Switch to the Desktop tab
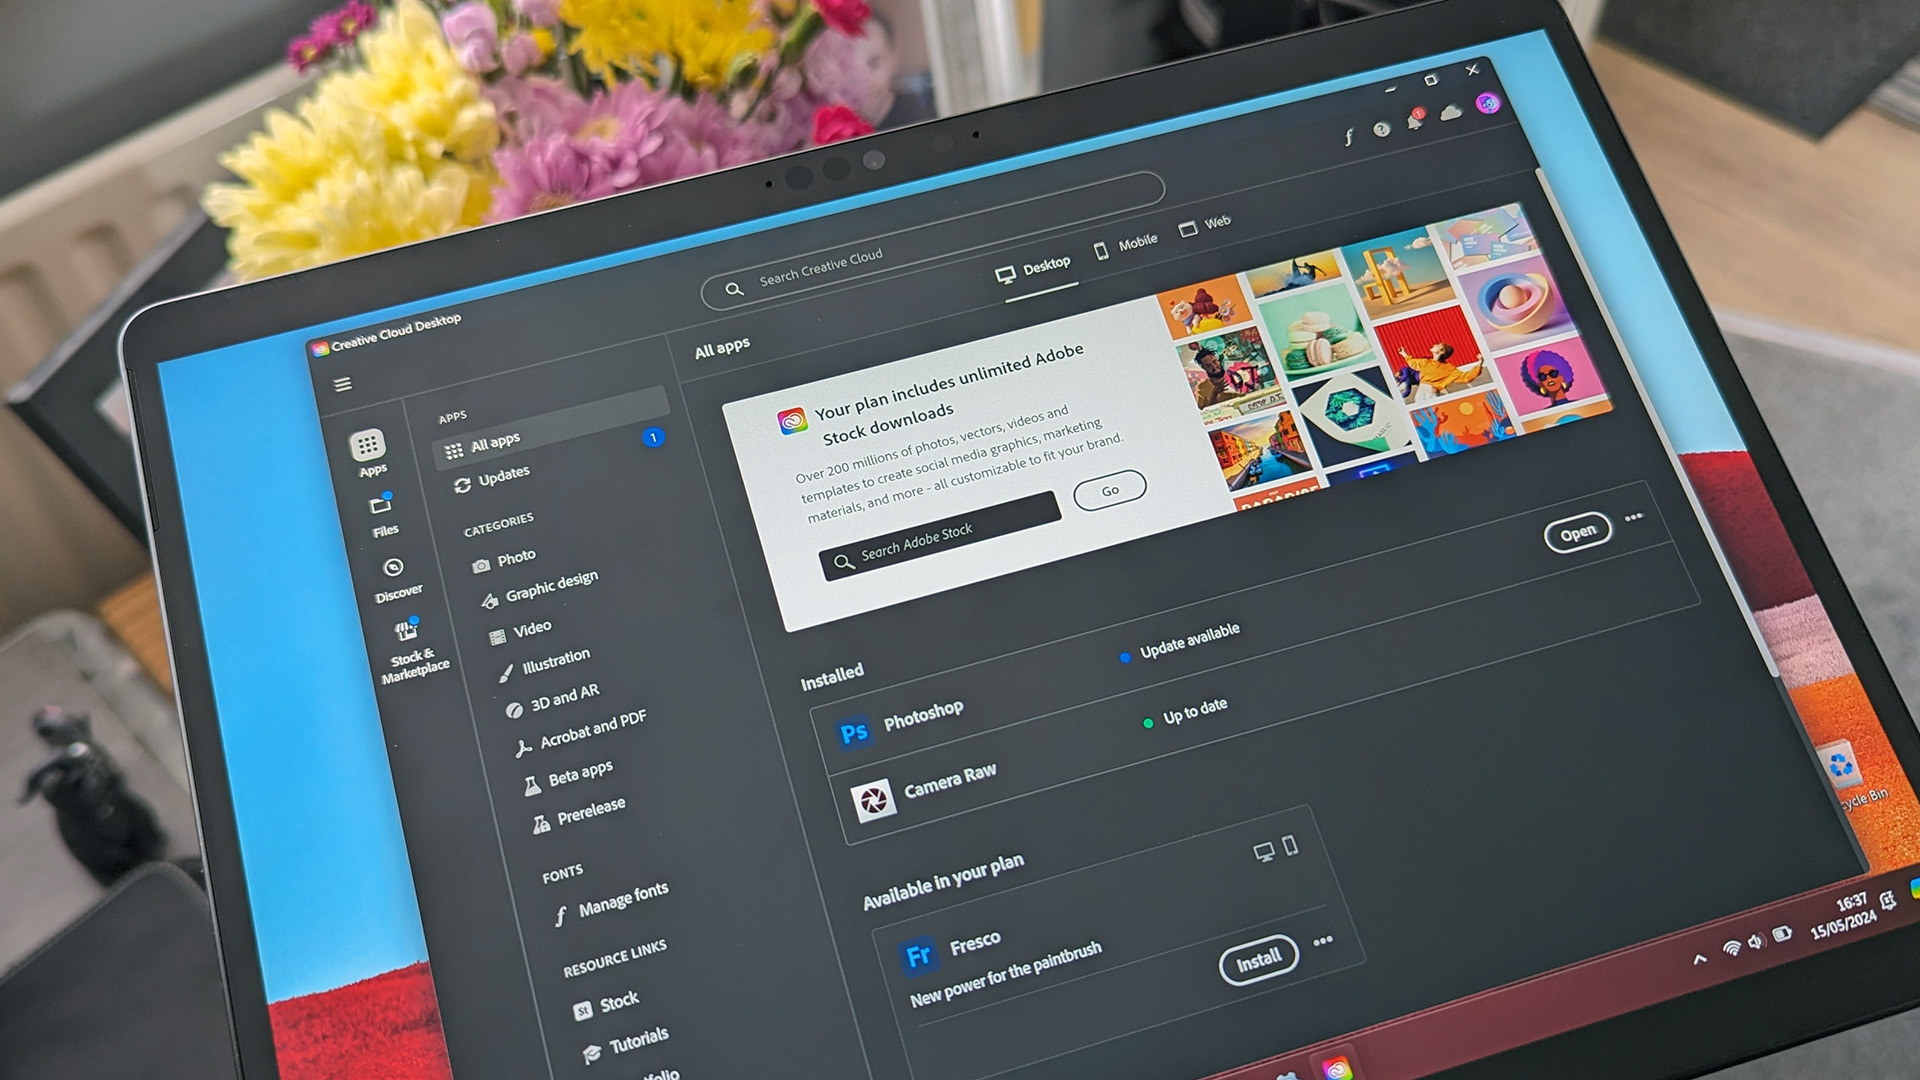Screen dimensions: 1920x1080 (x=1033, y=269)
